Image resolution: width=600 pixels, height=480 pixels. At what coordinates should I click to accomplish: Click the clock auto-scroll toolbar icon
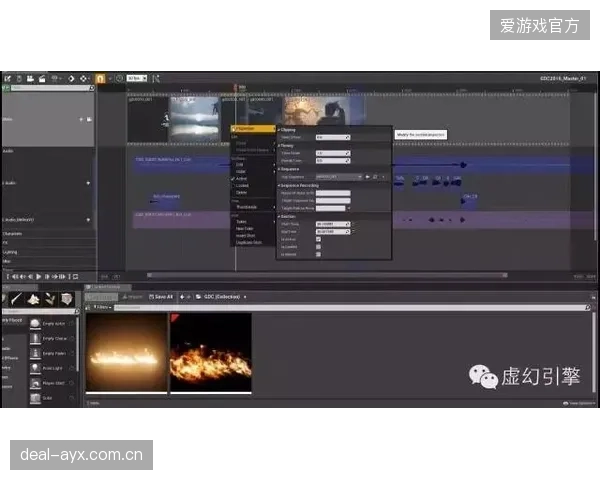click(119, 78)
